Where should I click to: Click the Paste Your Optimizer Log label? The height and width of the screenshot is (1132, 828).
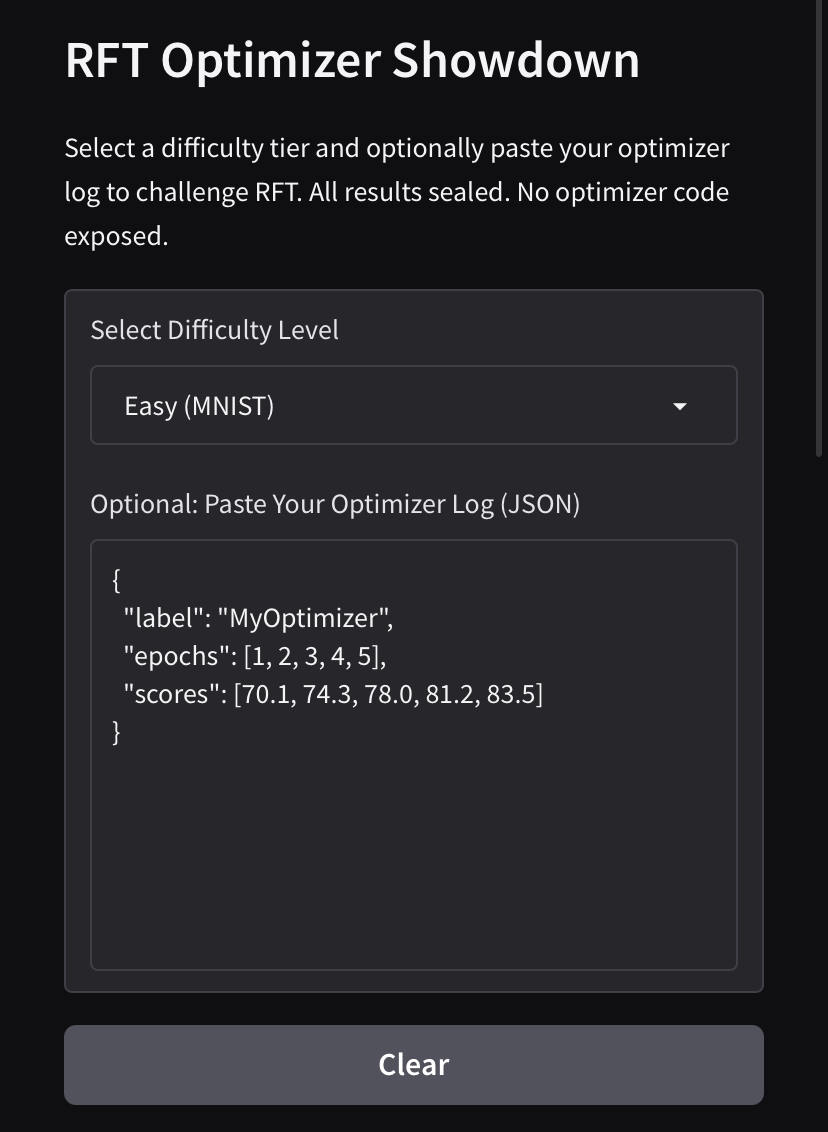pyautogui.click(x=335, y=504)
